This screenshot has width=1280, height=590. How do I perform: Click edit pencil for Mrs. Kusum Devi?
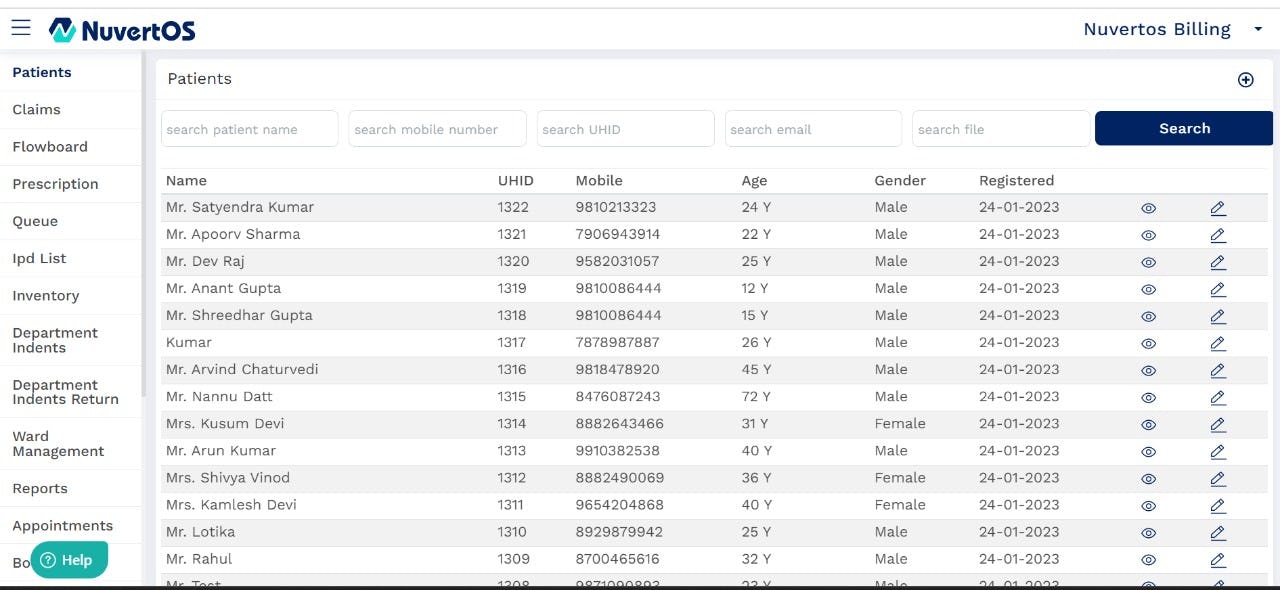(1217, 424)
